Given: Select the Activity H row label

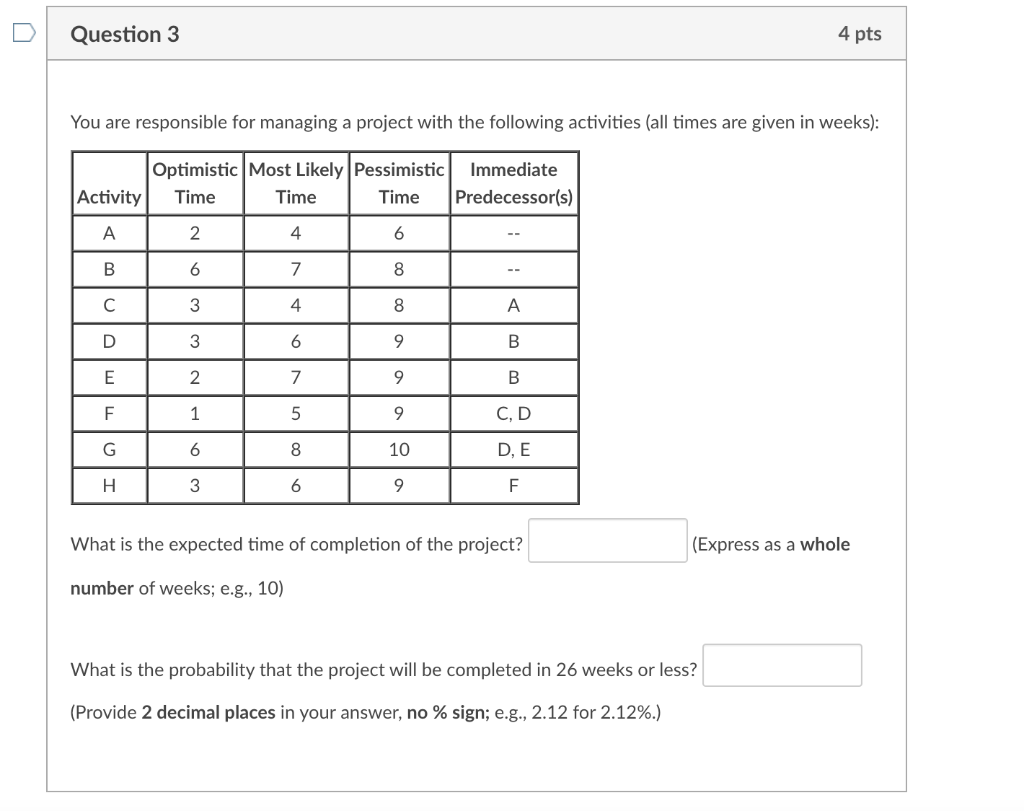Looking at the screenshot, I should tap(109, 485).
